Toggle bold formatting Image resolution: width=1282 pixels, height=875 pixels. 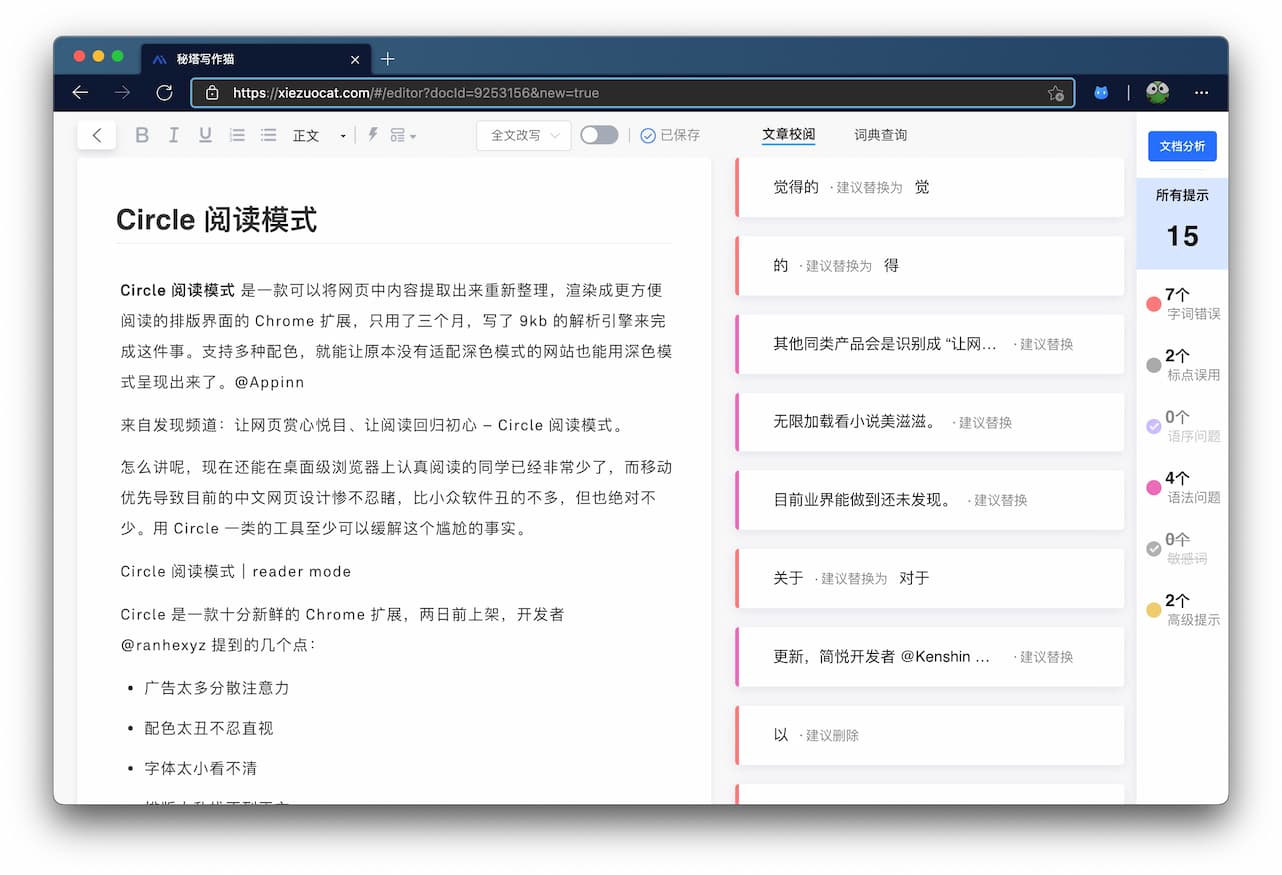142,135
